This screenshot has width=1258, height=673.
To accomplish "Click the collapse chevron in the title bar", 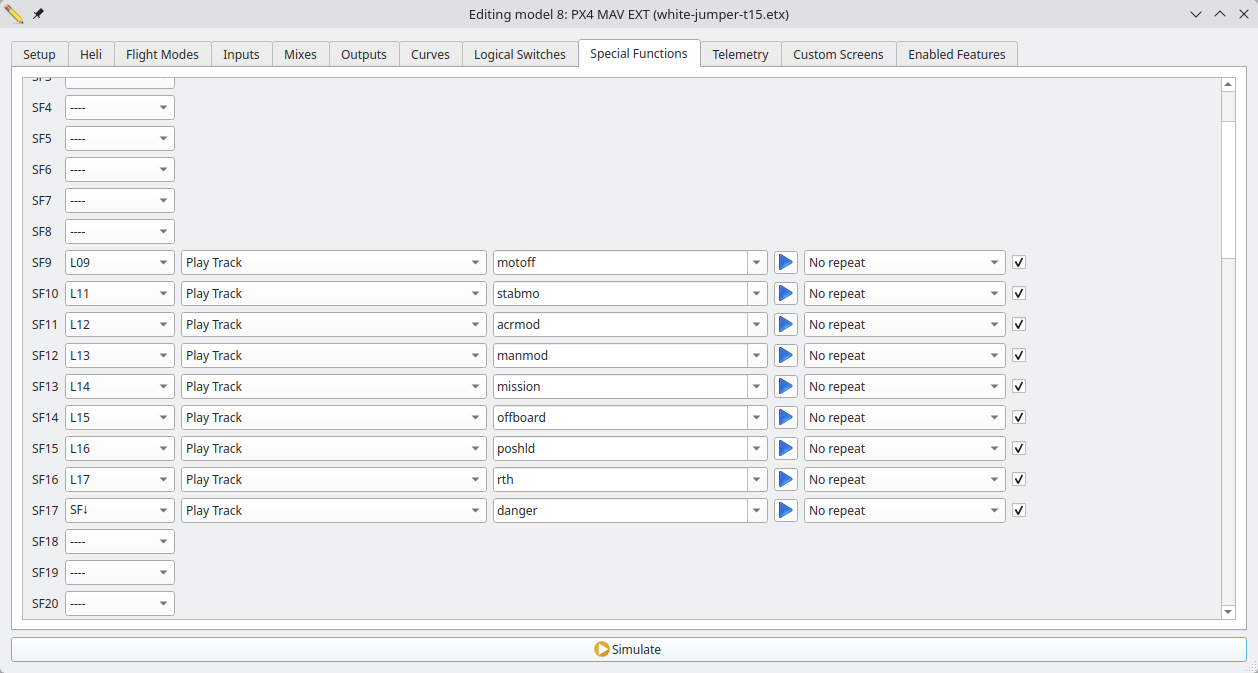I will click(1196, 13).
